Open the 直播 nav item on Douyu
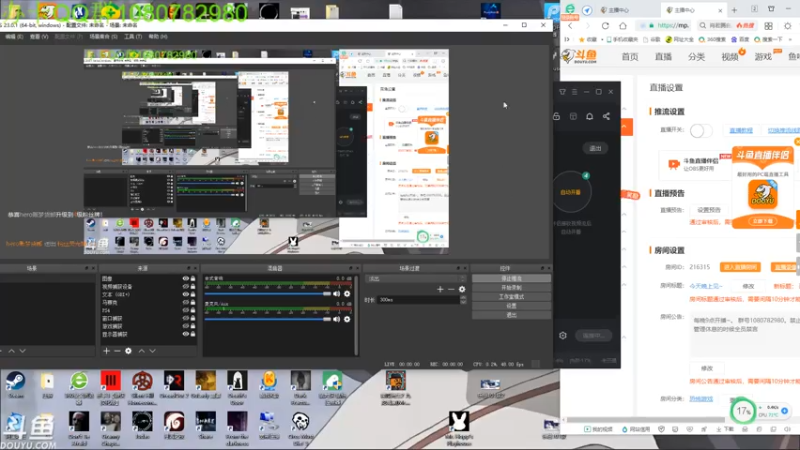This screenshot has width=800, height=450. (x=663, y=57)
